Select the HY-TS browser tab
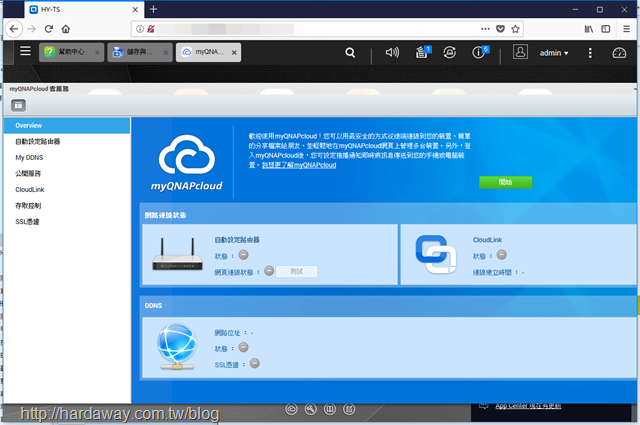The image size is (640, 425). pyautogui.click(x=85, y=9)
